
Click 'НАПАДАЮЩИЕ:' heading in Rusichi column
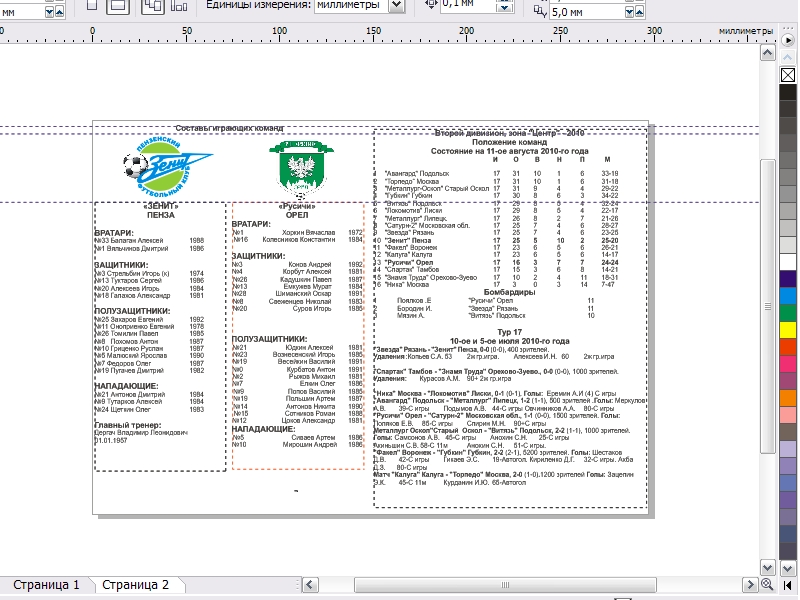(270, 429)
